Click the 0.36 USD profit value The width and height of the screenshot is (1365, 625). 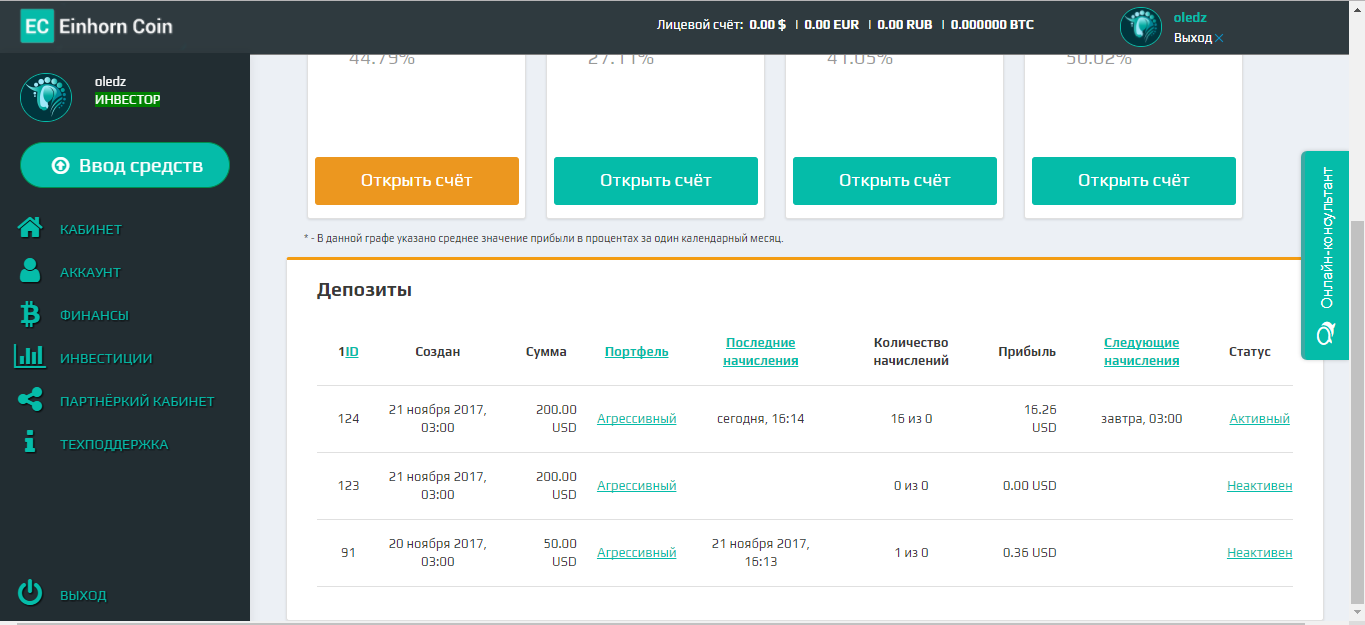click(1029, 553)
